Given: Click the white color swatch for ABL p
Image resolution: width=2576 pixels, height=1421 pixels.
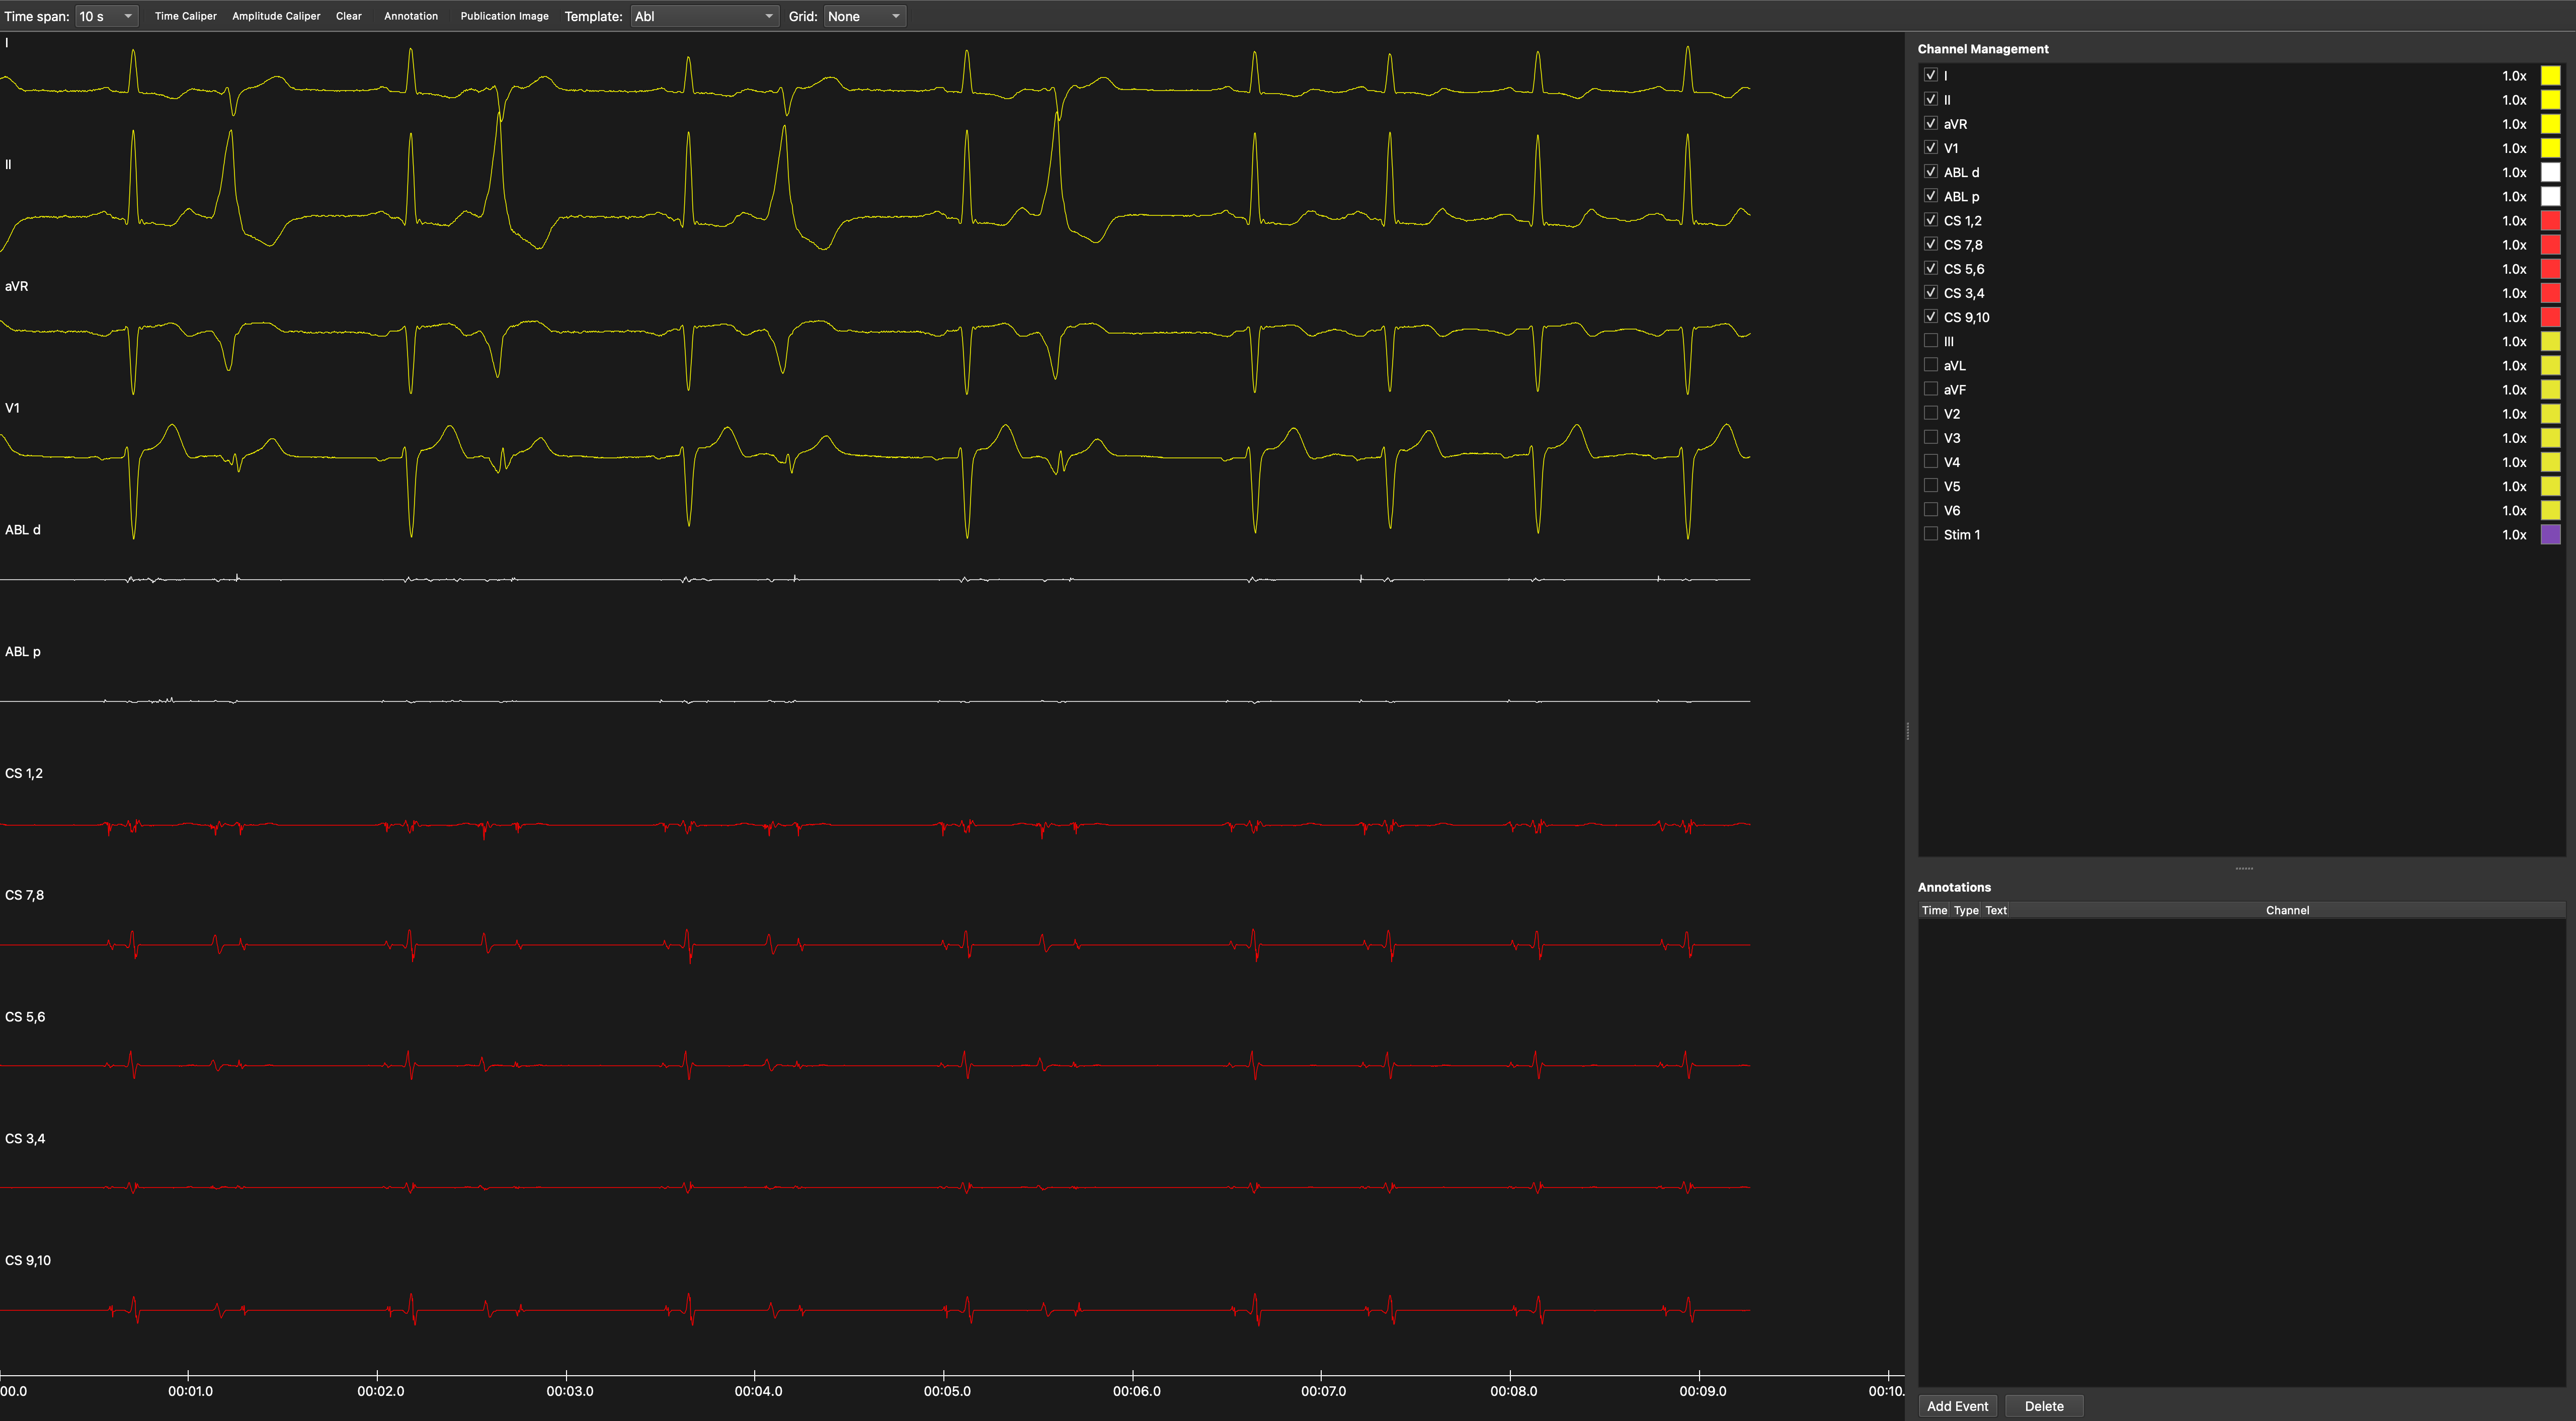Looking at the screenshot, I should click(x=2550, y=196).
